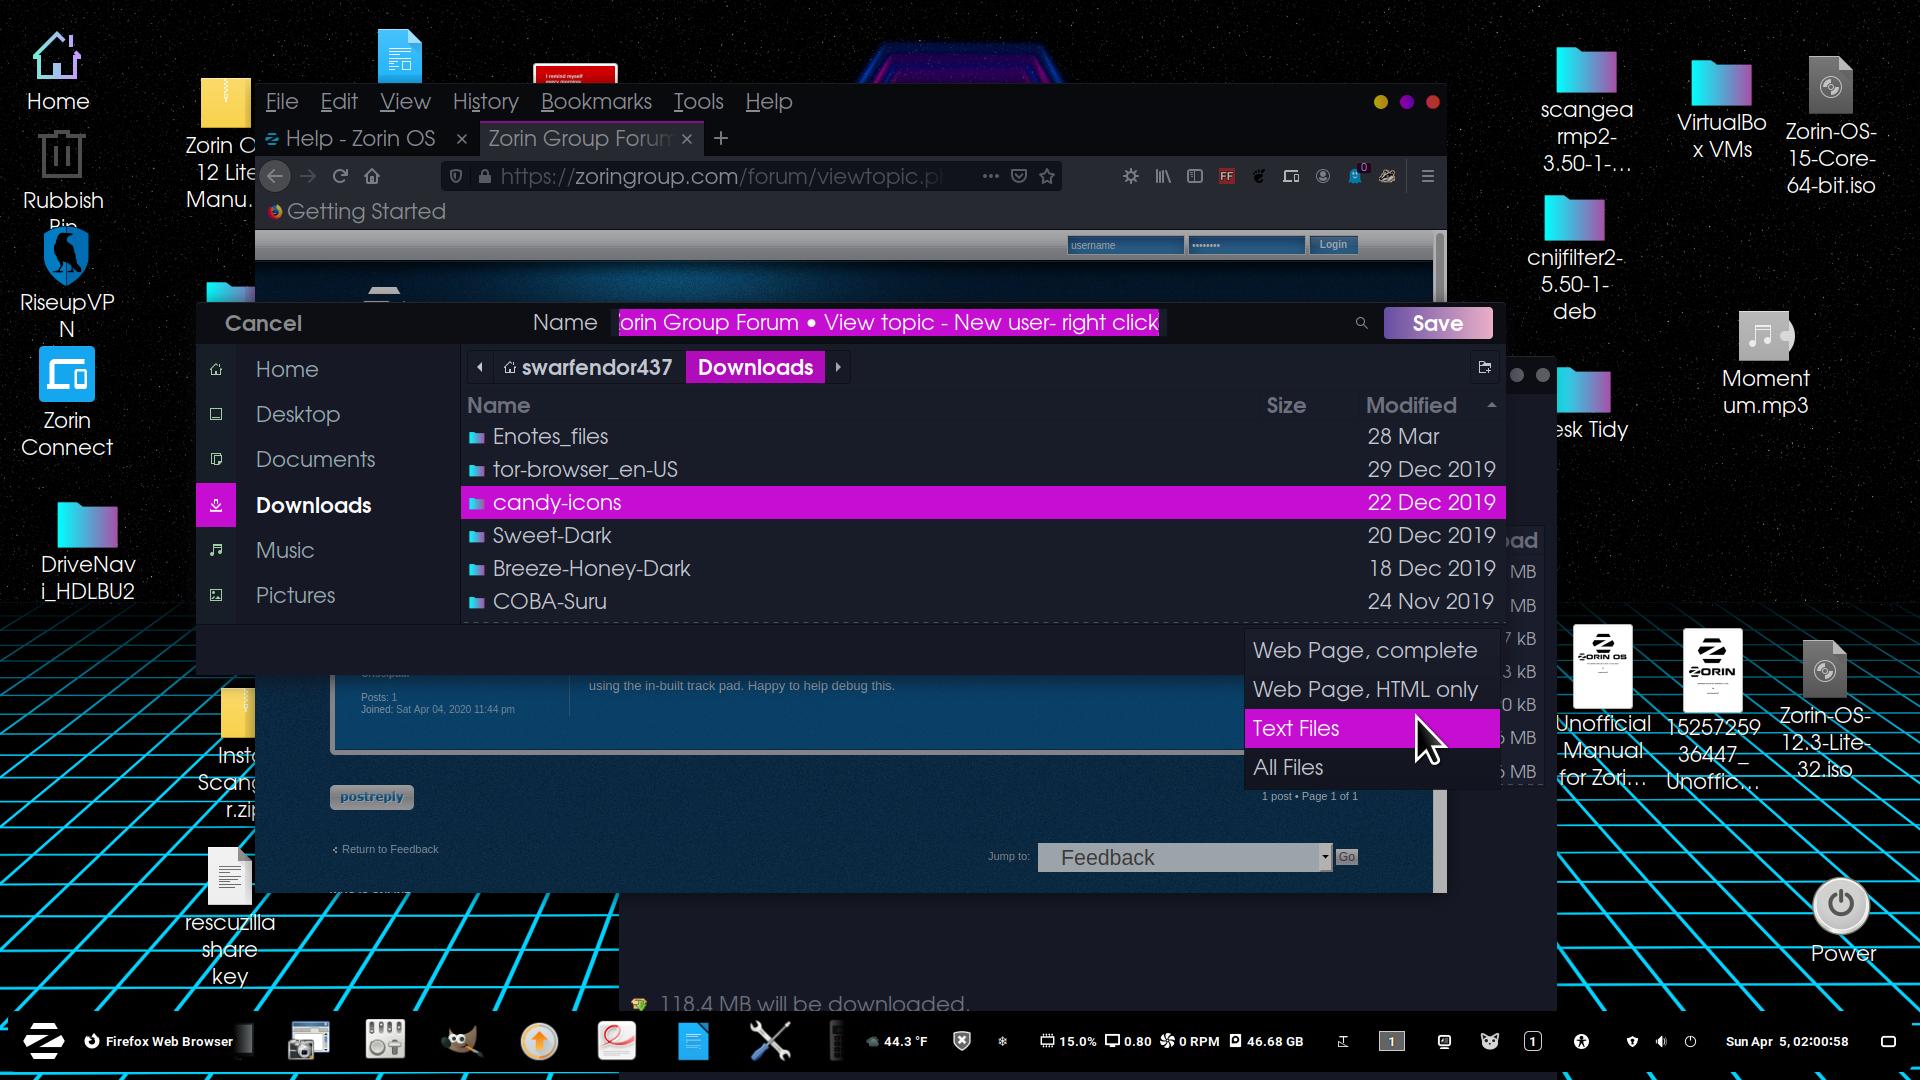Screen dimensions: 1920x1080
Task: Choose Web Page, complete file type
Action: click(1364, 650)
